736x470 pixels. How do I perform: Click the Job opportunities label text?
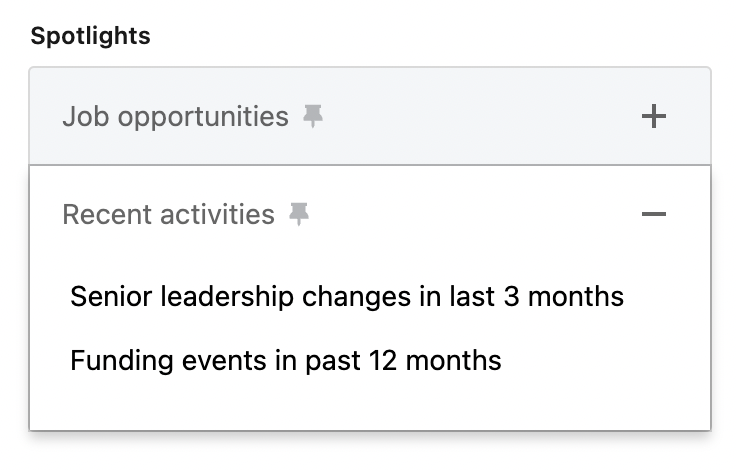pos(175,117)
